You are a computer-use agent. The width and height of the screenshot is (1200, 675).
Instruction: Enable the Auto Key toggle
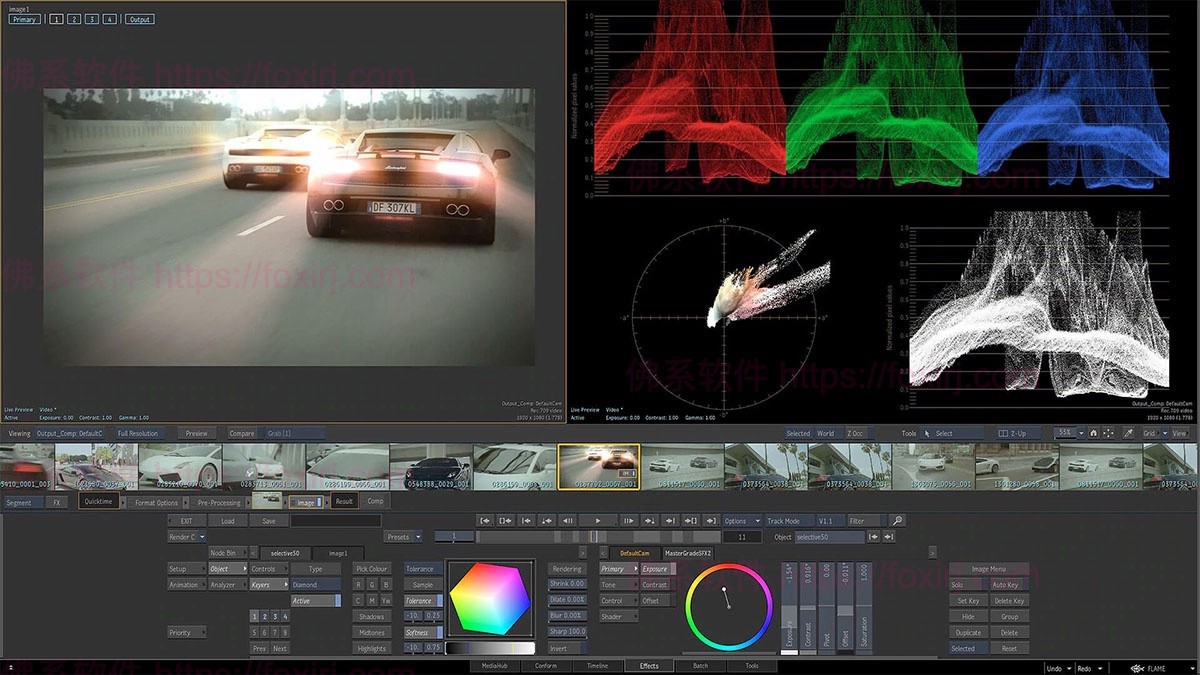(1008, 585)
